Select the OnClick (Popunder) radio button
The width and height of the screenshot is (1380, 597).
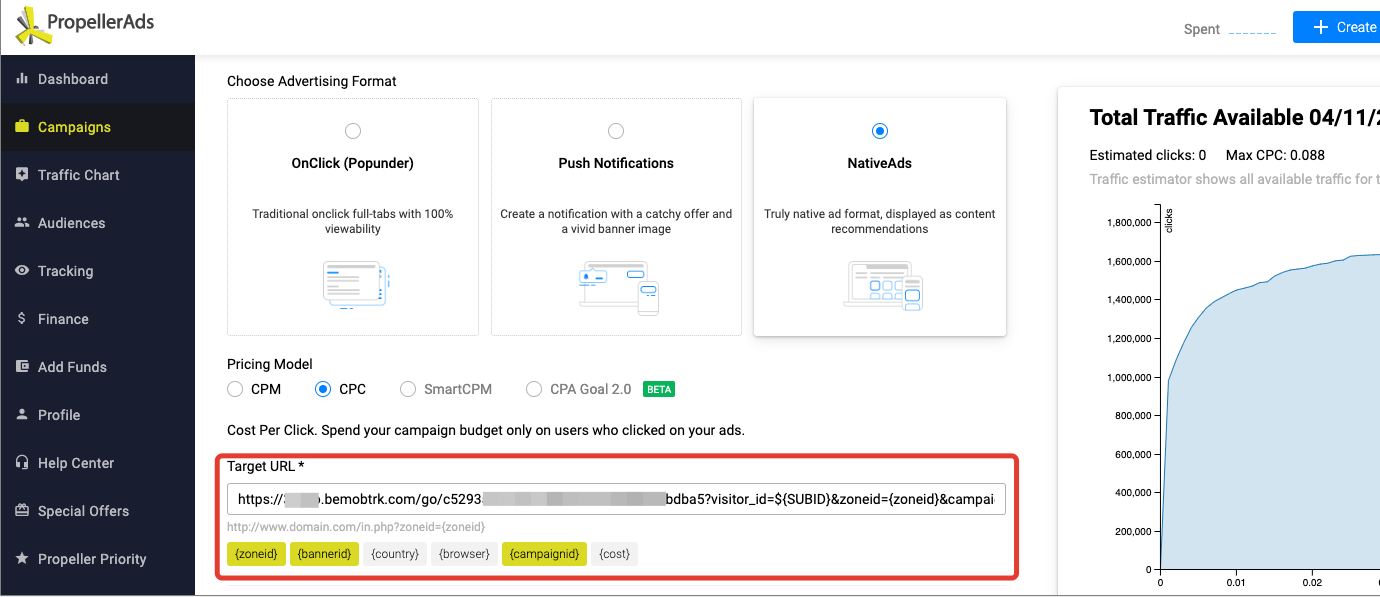(352, 131)
